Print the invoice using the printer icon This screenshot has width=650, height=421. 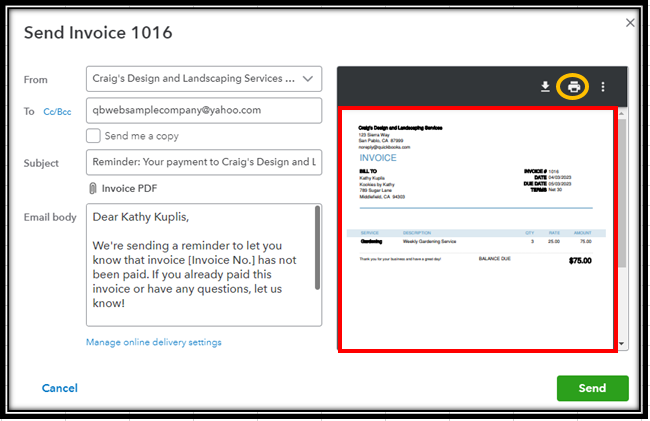tap(574, 87)
